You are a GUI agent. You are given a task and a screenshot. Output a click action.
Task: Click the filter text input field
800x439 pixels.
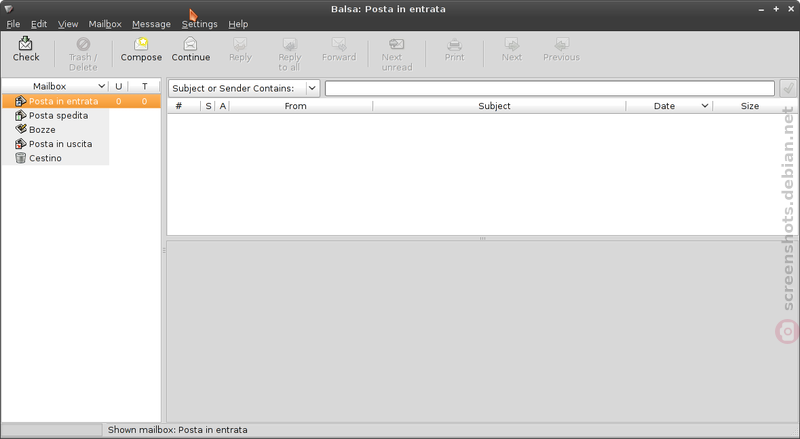pos(550,88)
